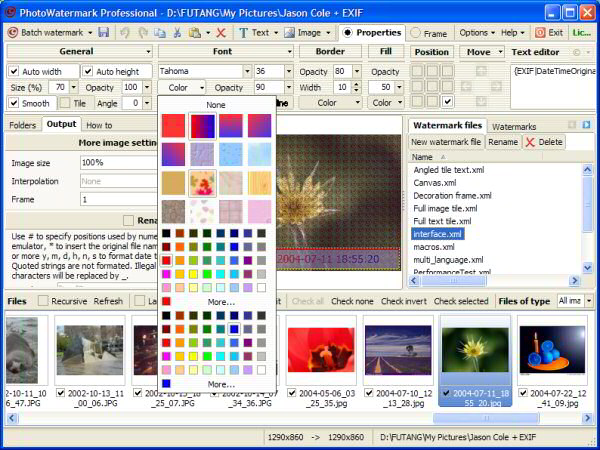The height and width of the screenshot is (450, 600).
Task: Click the Check none link
Action: coord(351,301)
